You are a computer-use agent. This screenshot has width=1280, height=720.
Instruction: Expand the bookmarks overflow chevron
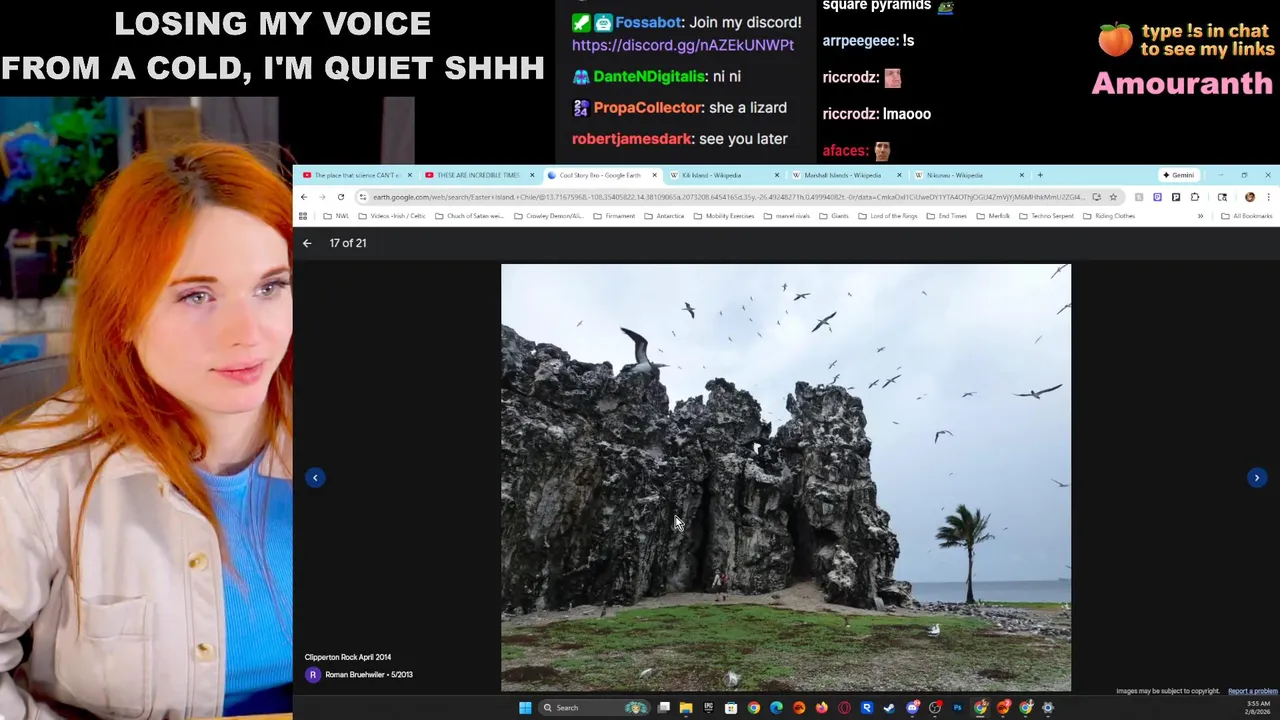click(x=1200, y=216)
